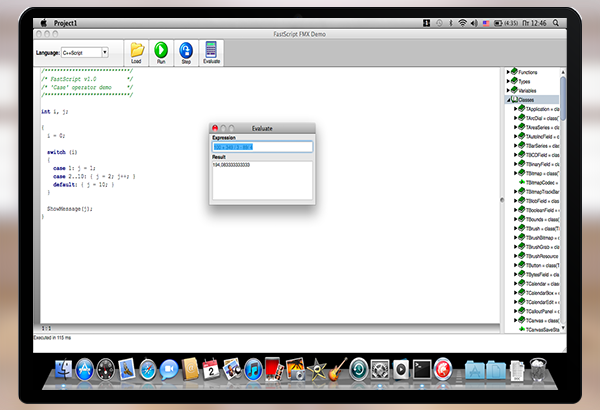Run the script with the green Run button
The width and height of the screenshot is (600, 410).
coord(161,50)
